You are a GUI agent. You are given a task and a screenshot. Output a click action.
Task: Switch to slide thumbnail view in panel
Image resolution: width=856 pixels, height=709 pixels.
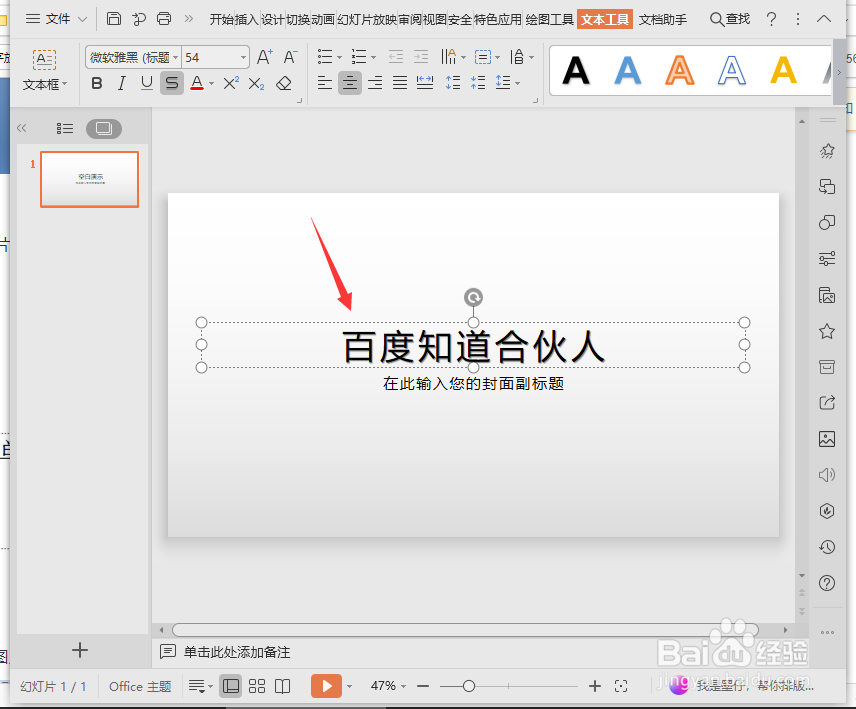104,129
